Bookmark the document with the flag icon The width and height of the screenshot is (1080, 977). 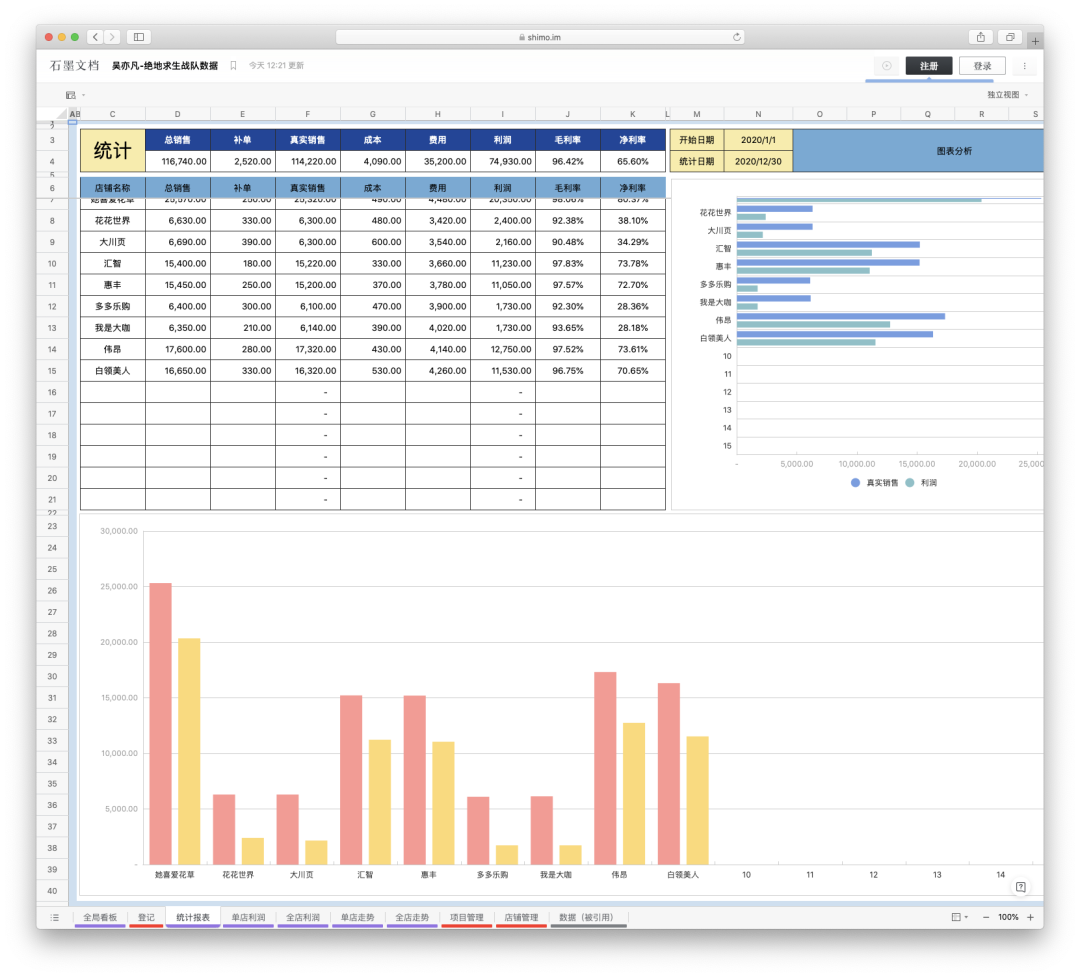233,65
